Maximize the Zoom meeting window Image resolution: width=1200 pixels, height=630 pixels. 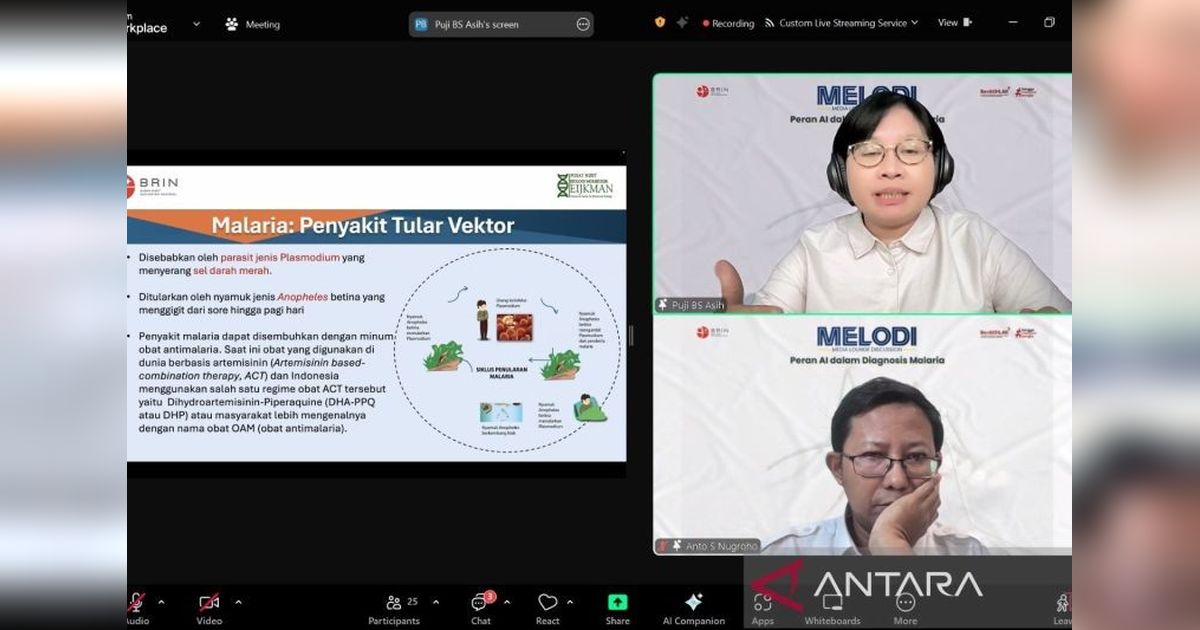tap(1049, 22)
